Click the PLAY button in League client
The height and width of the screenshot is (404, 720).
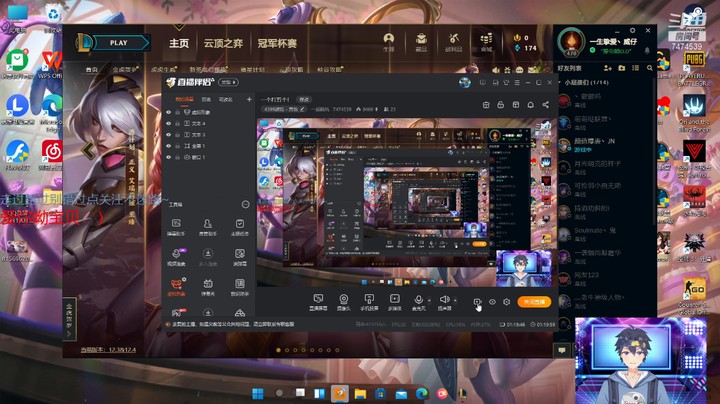tap(118, 43)
